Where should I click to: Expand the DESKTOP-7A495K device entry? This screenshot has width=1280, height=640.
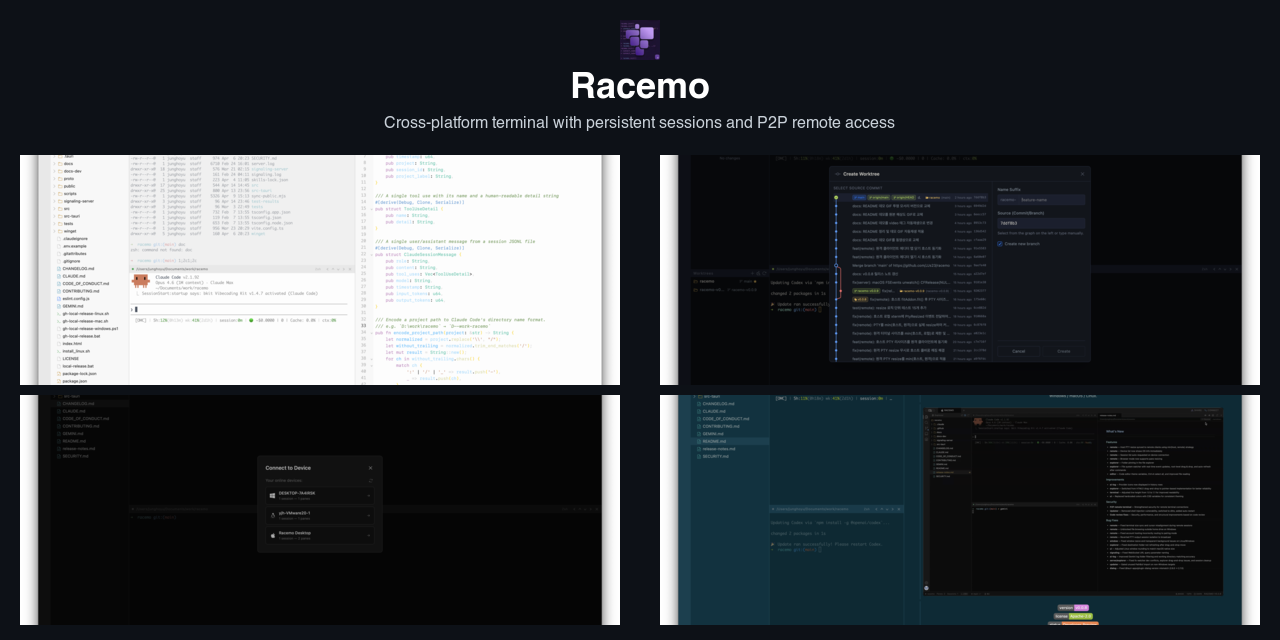369,496
